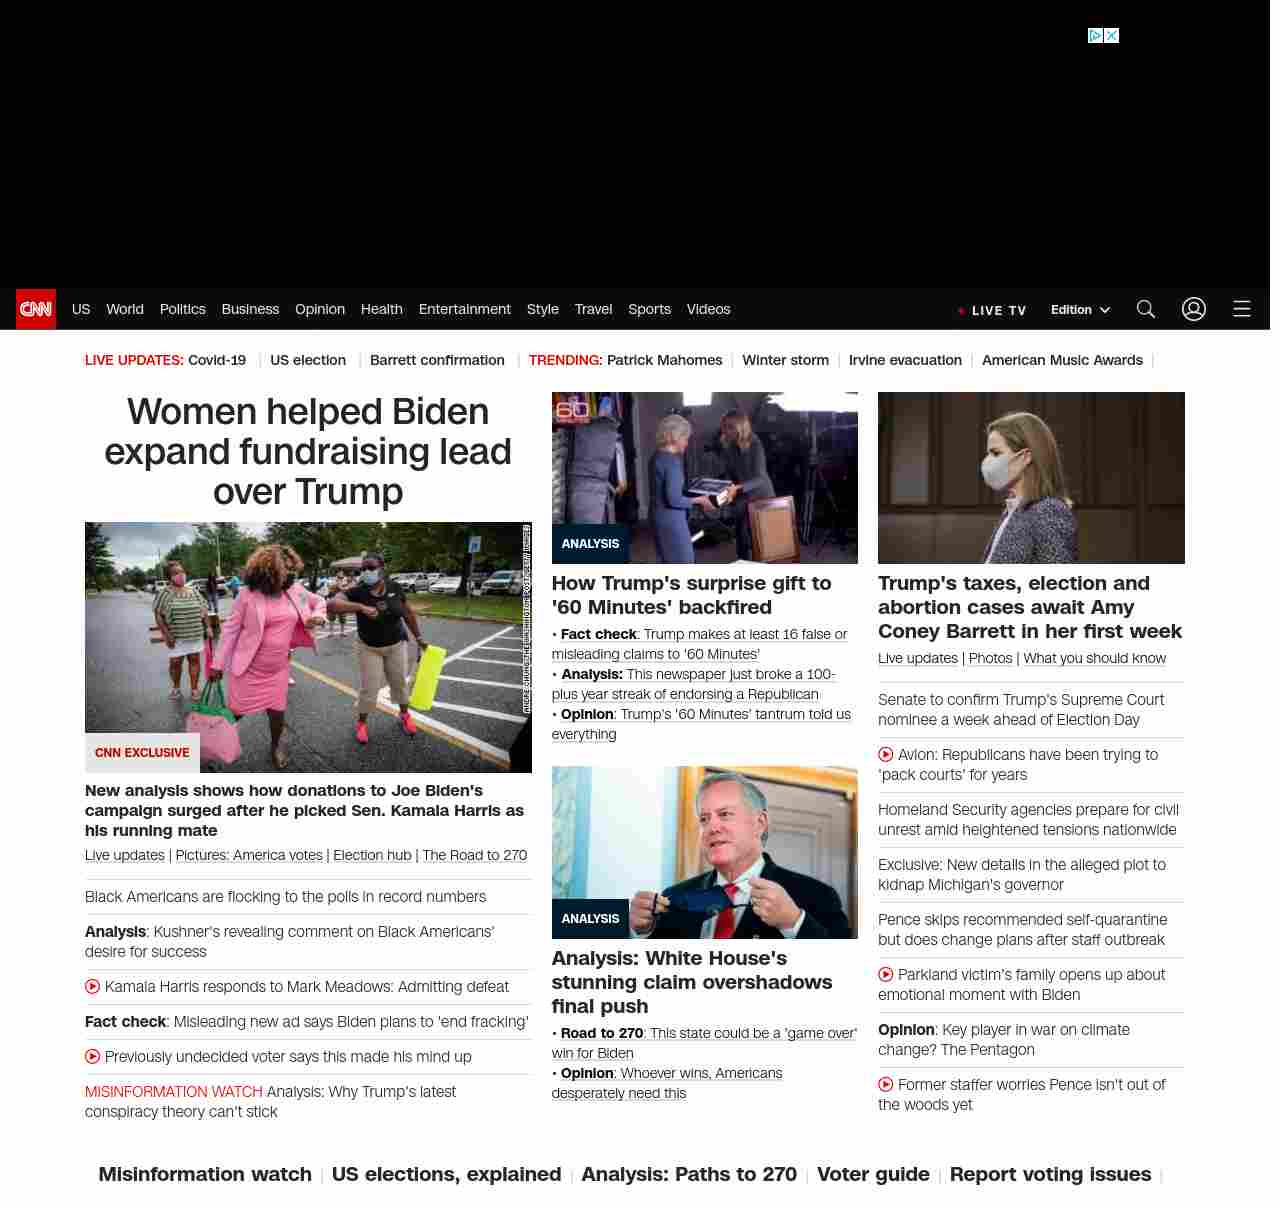The height and width of the screenshot is (1206, 1280).
Task: Open the '60 Minutes' story thumbnail
Action: tap(704, 478)
